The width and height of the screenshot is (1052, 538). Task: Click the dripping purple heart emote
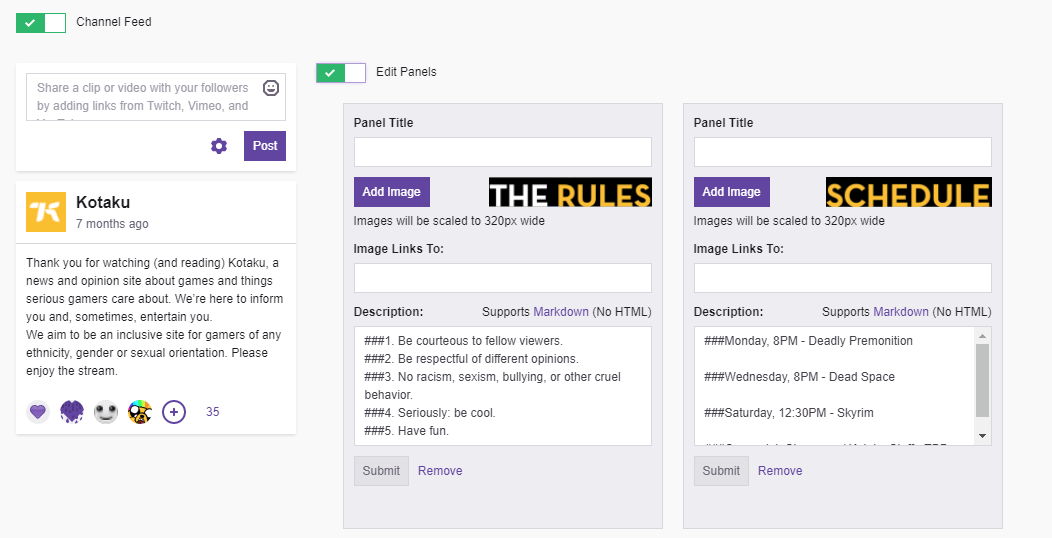[72, 411]
